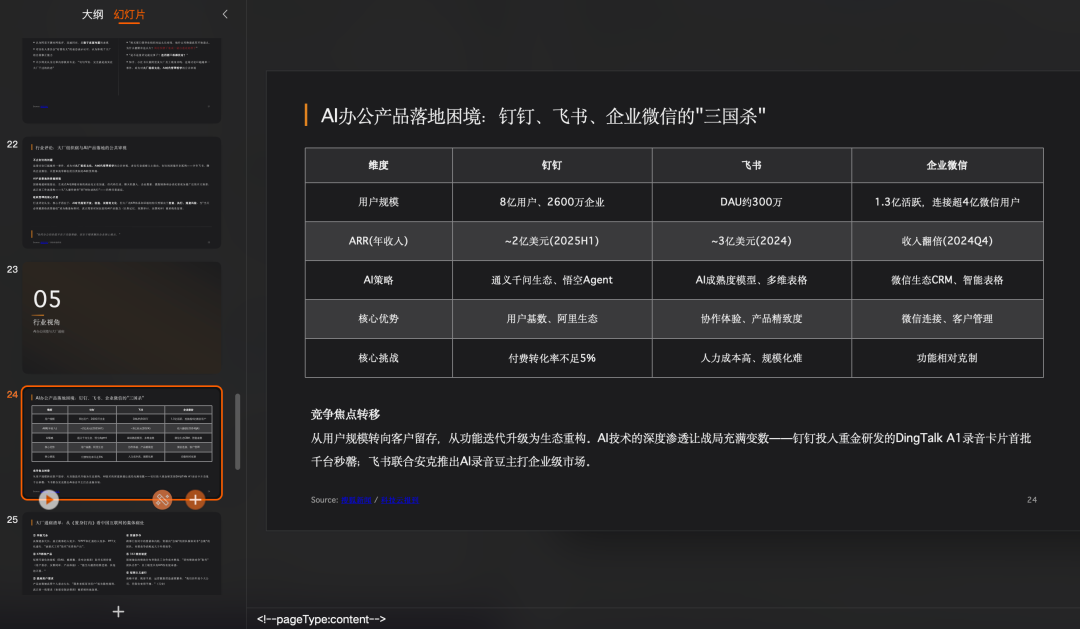Play slideshow from slide 24
The width and height of the screenshot is (1080, 629).
pos(48,499)
